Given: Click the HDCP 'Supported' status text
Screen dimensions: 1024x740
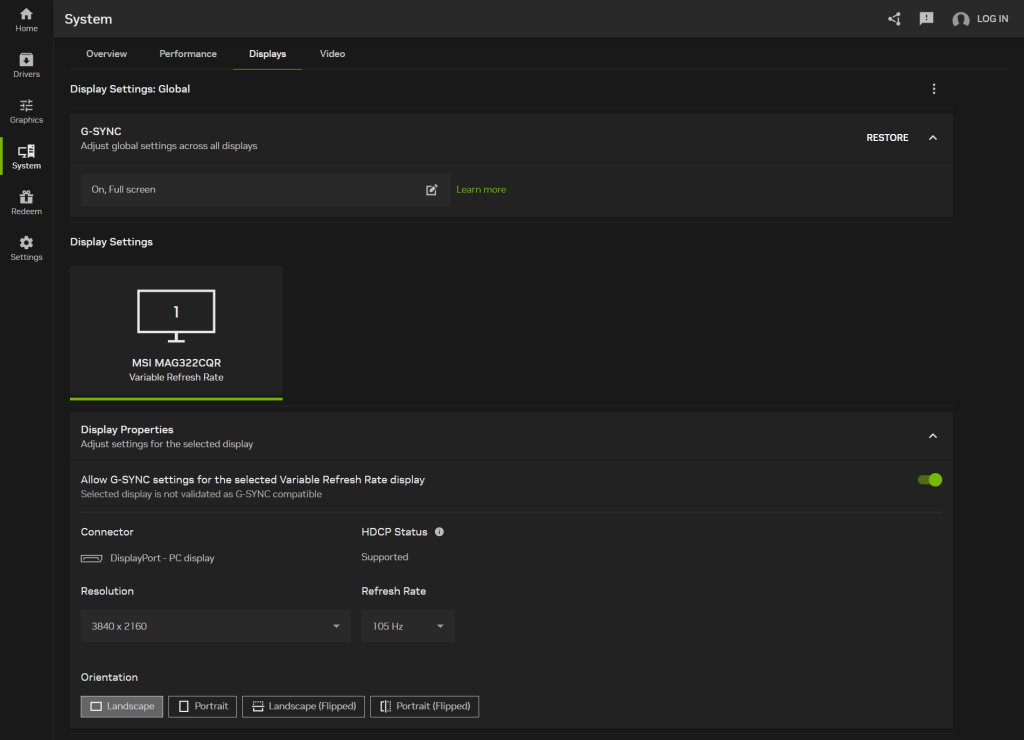Looking at the screenshot, I should [385, 557].
